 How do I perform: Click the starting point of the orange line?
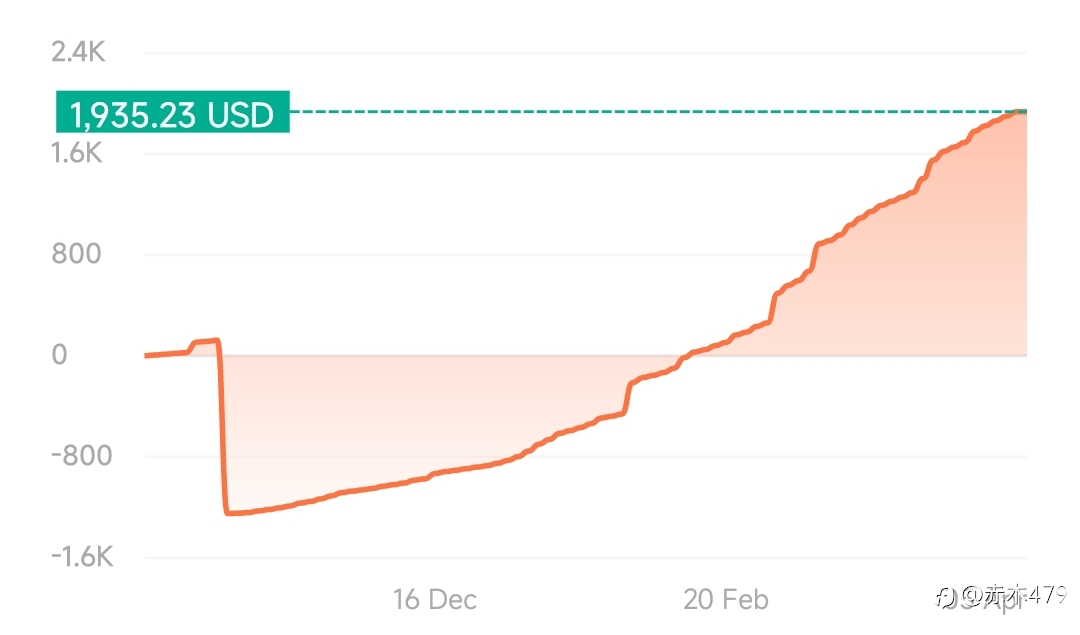pos(146,355)
